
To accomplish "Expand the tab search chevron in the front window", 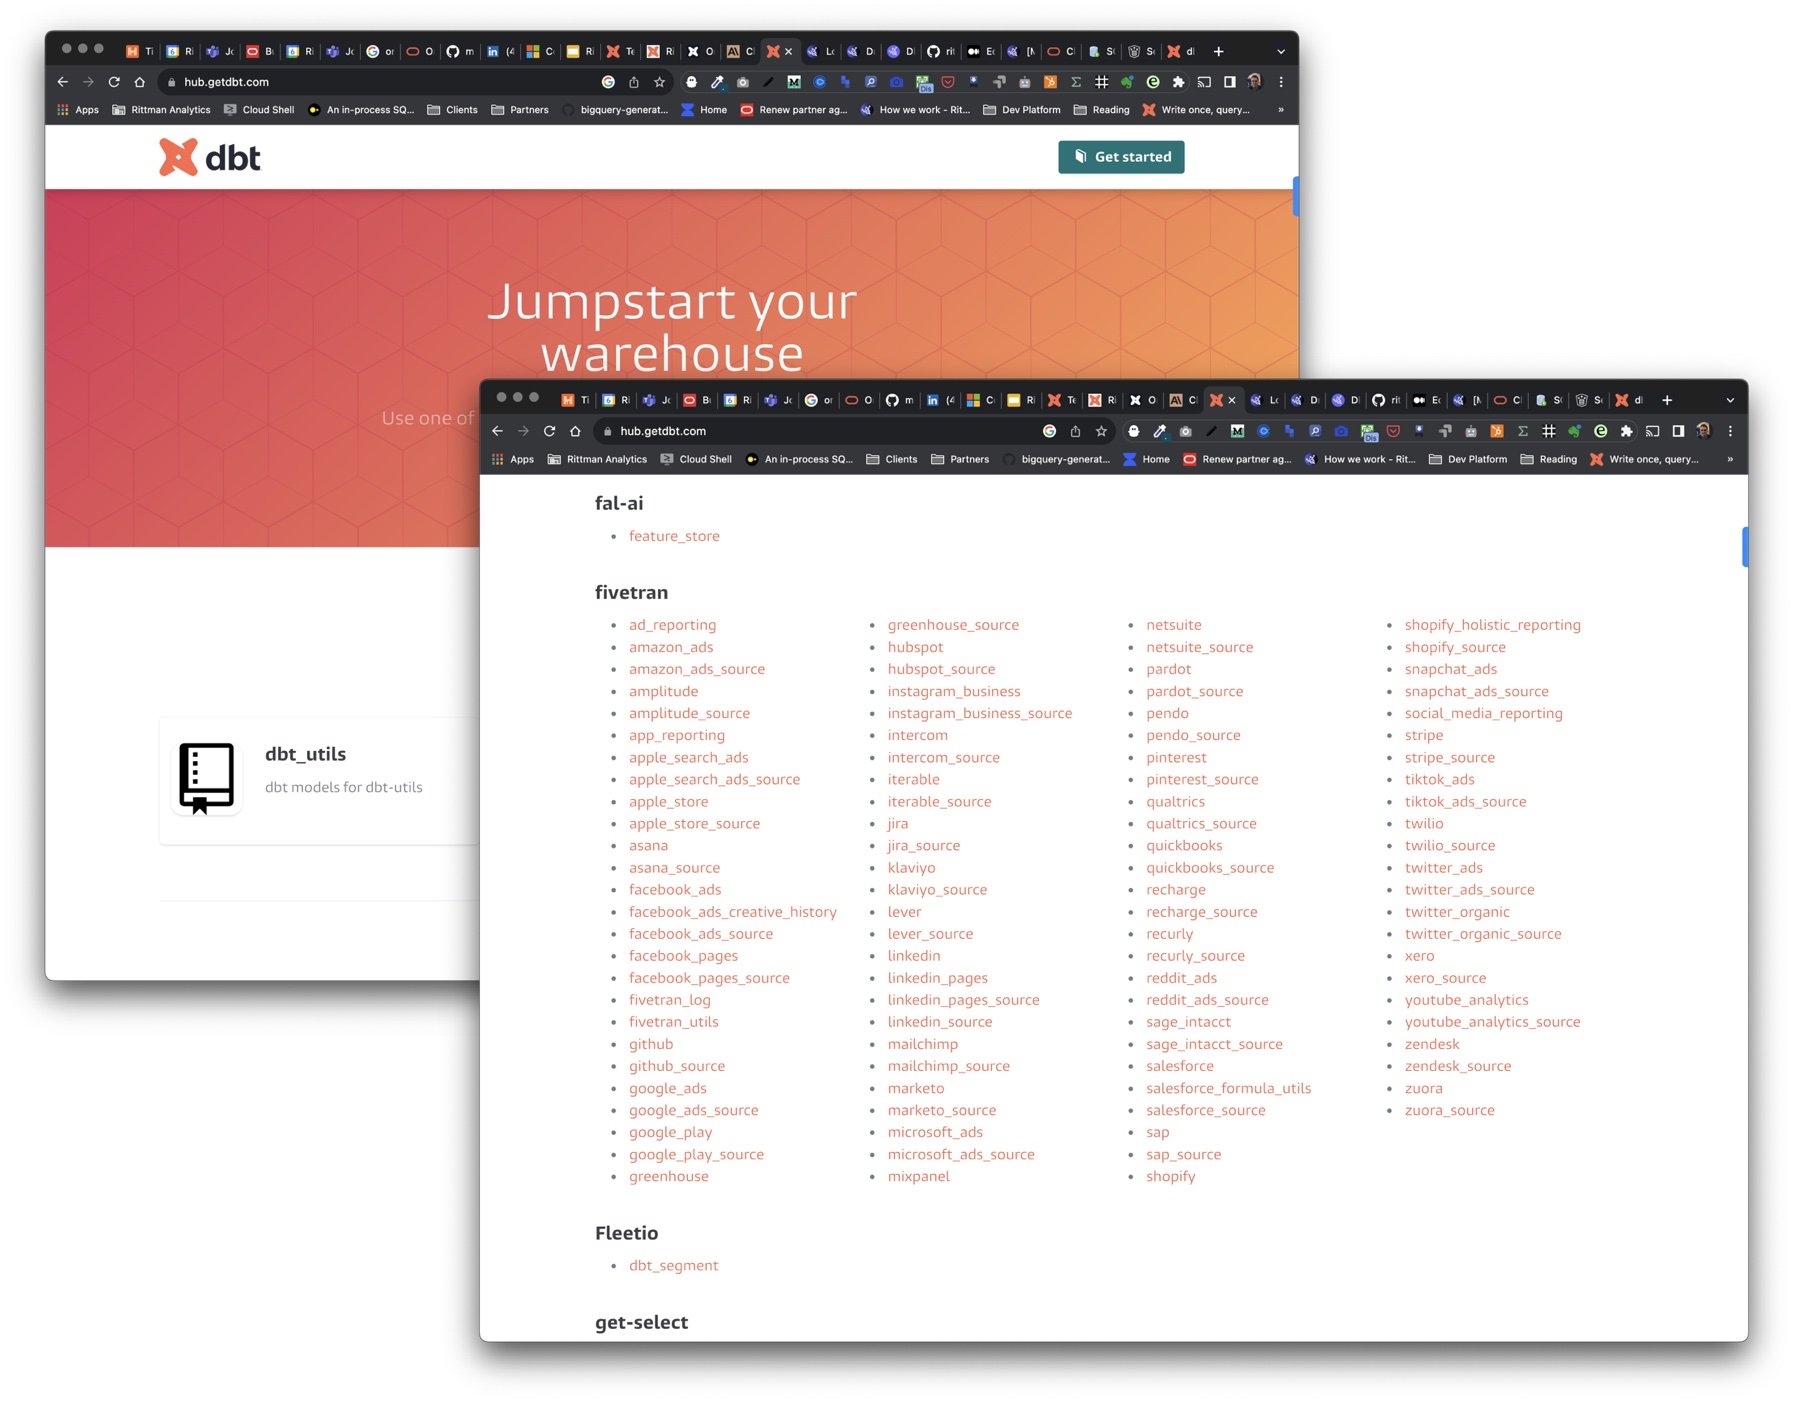I will tap(1730, 400).
